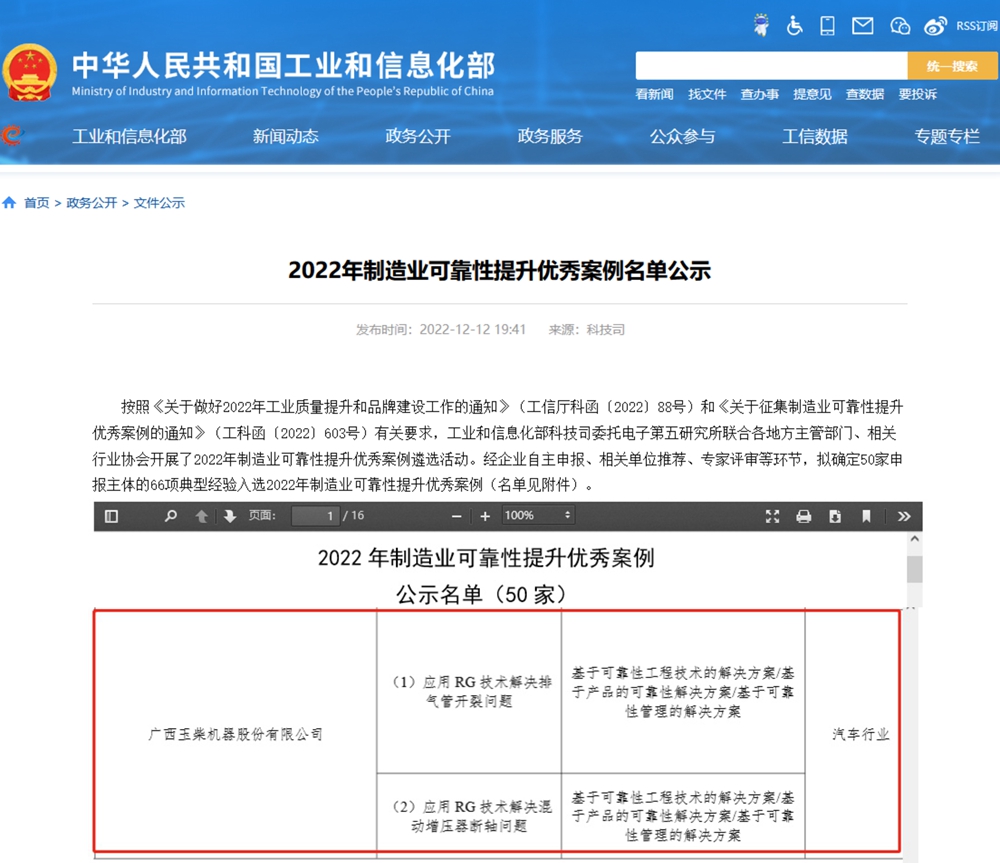Go to 政务公开 in the breadcrumb

[92, 203]
